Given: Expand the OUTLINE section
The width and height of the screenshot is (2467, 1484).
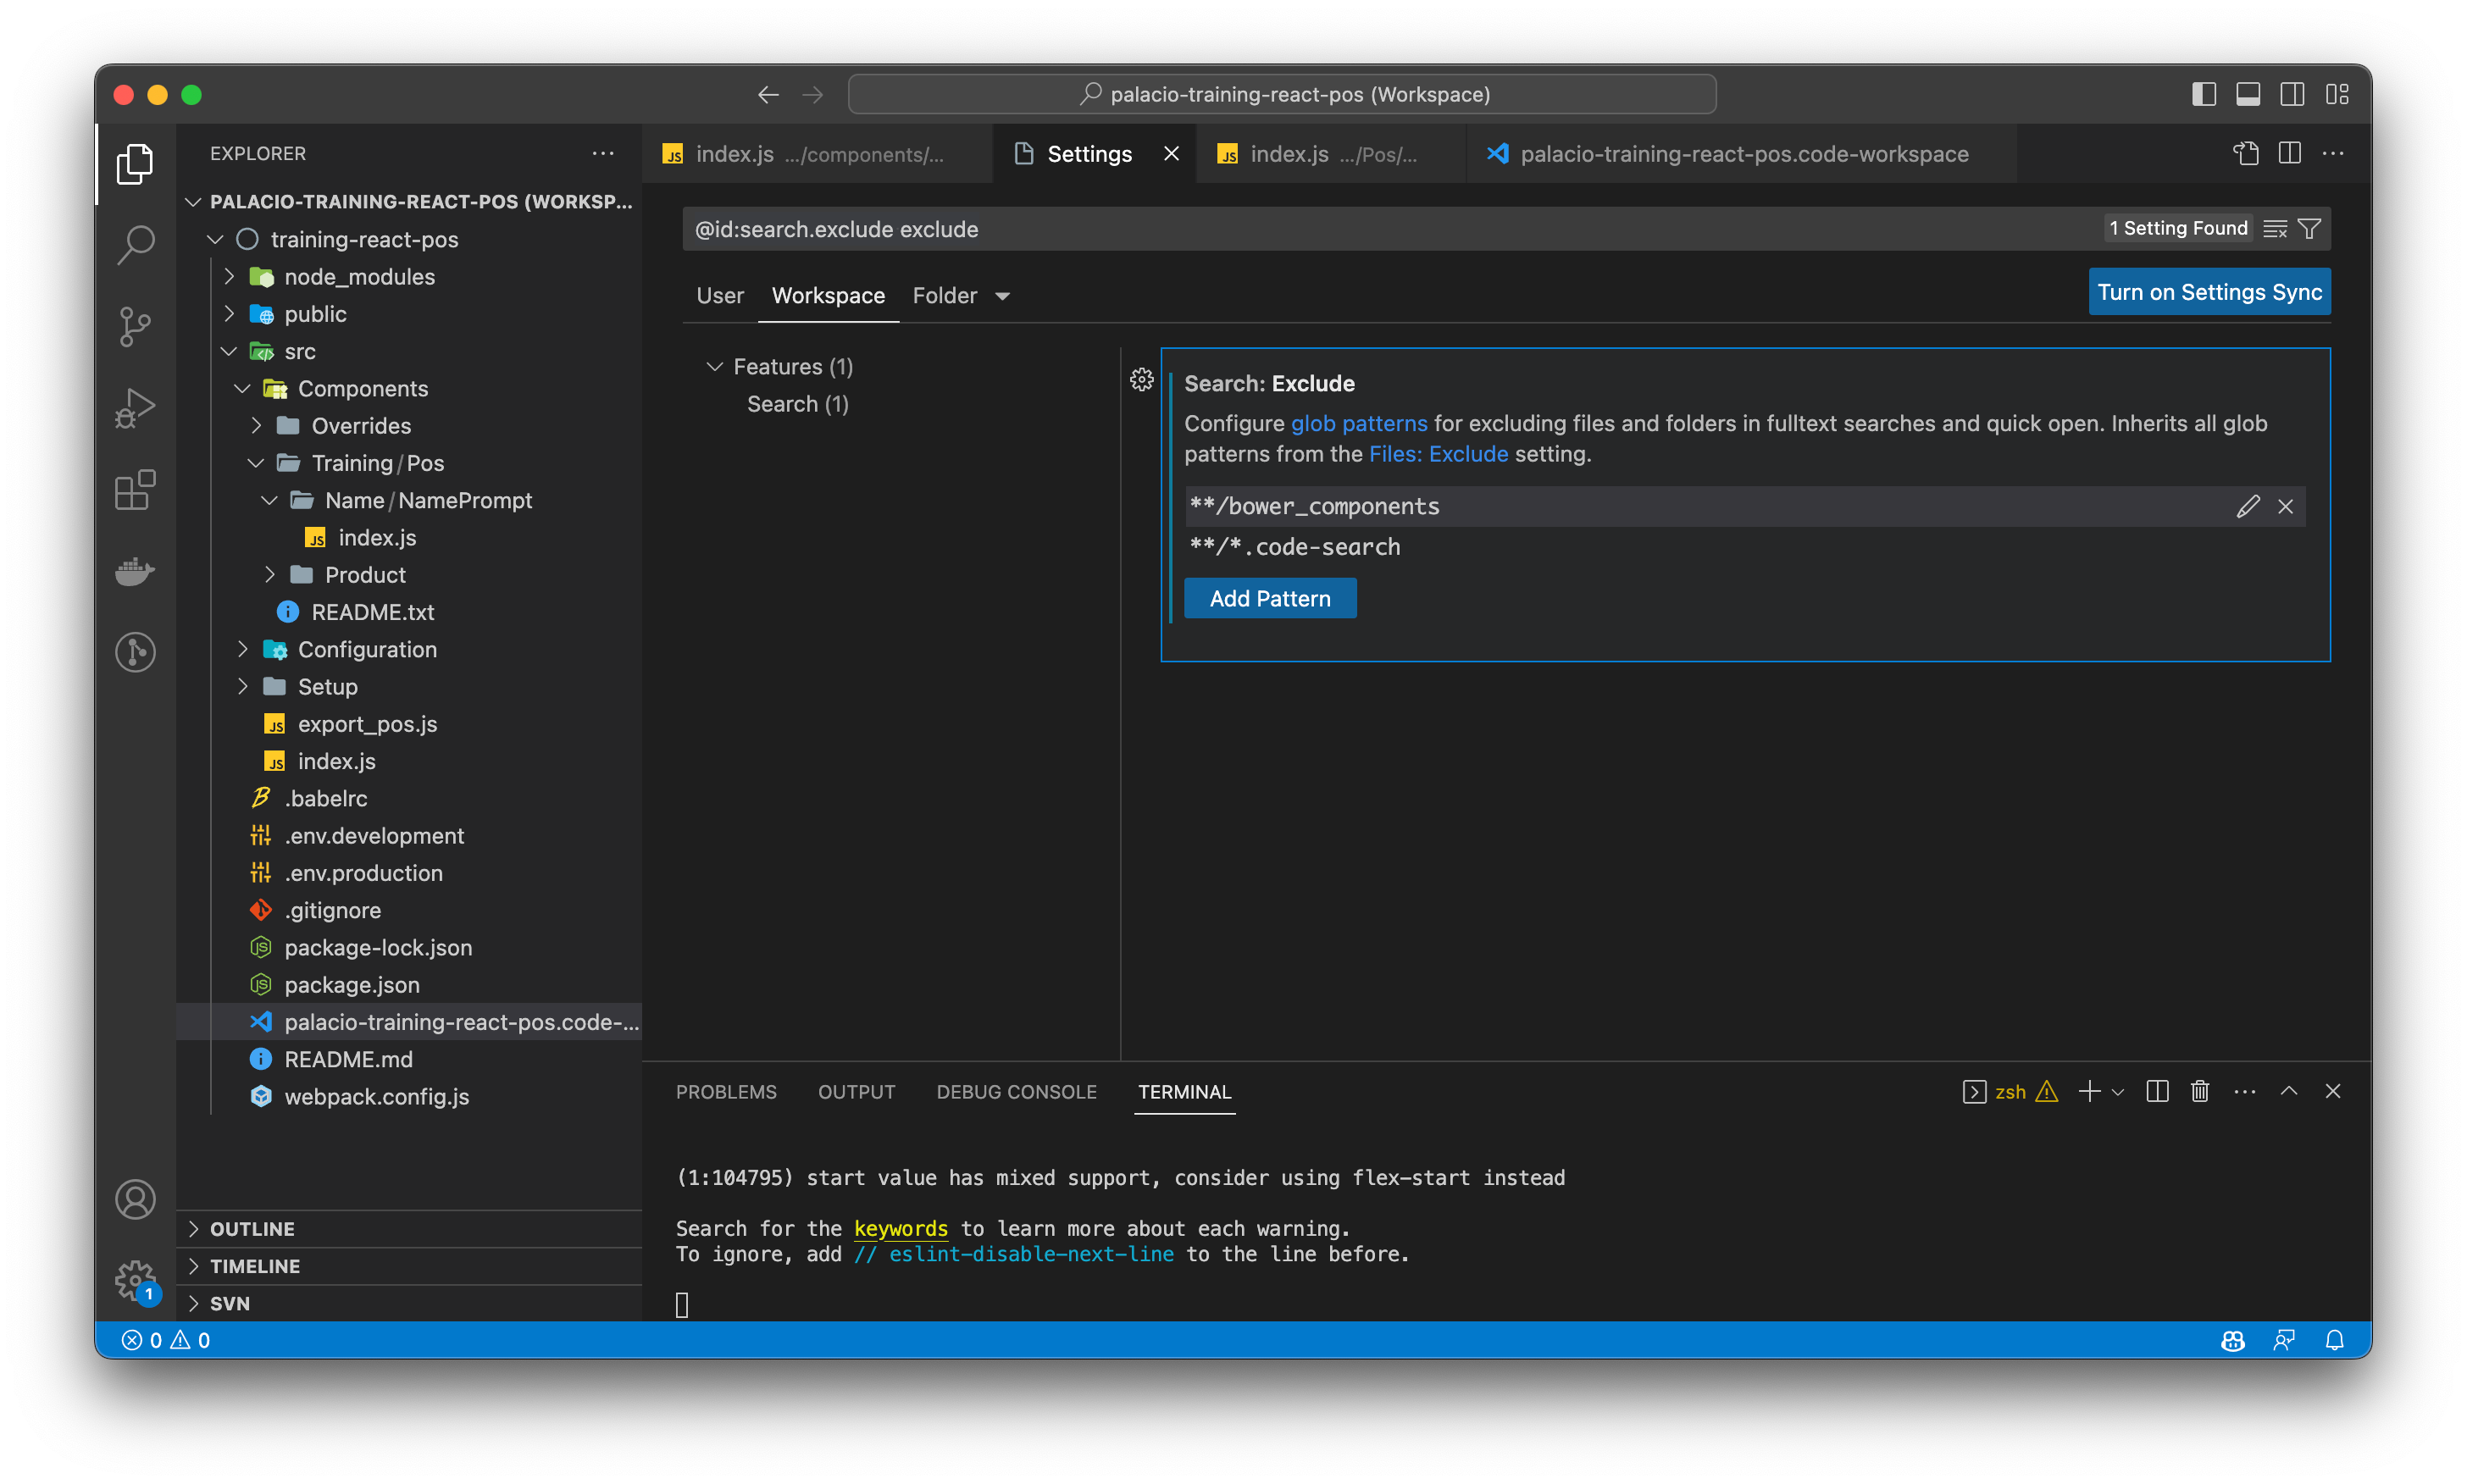Looking at the screenshot, I should pos(194,1228).
